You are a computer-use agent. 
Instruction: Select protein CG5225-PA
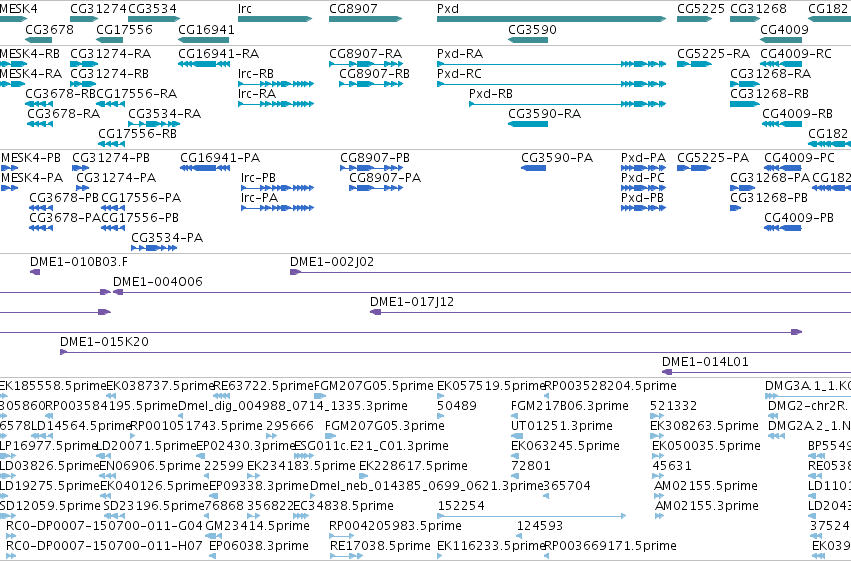[713, 158]
